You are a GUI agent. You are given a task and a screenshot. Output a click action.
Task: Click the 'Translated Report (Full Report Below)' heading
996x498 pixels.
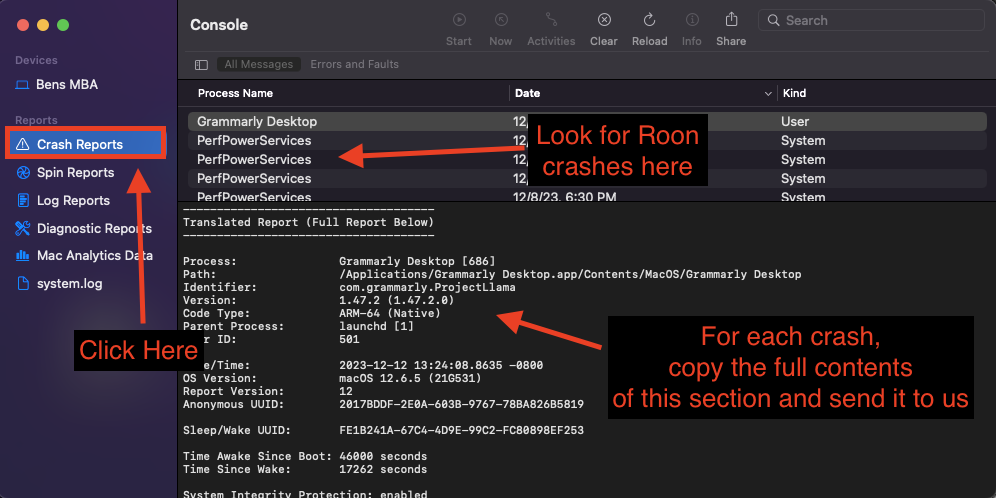[x=308, y=222]
